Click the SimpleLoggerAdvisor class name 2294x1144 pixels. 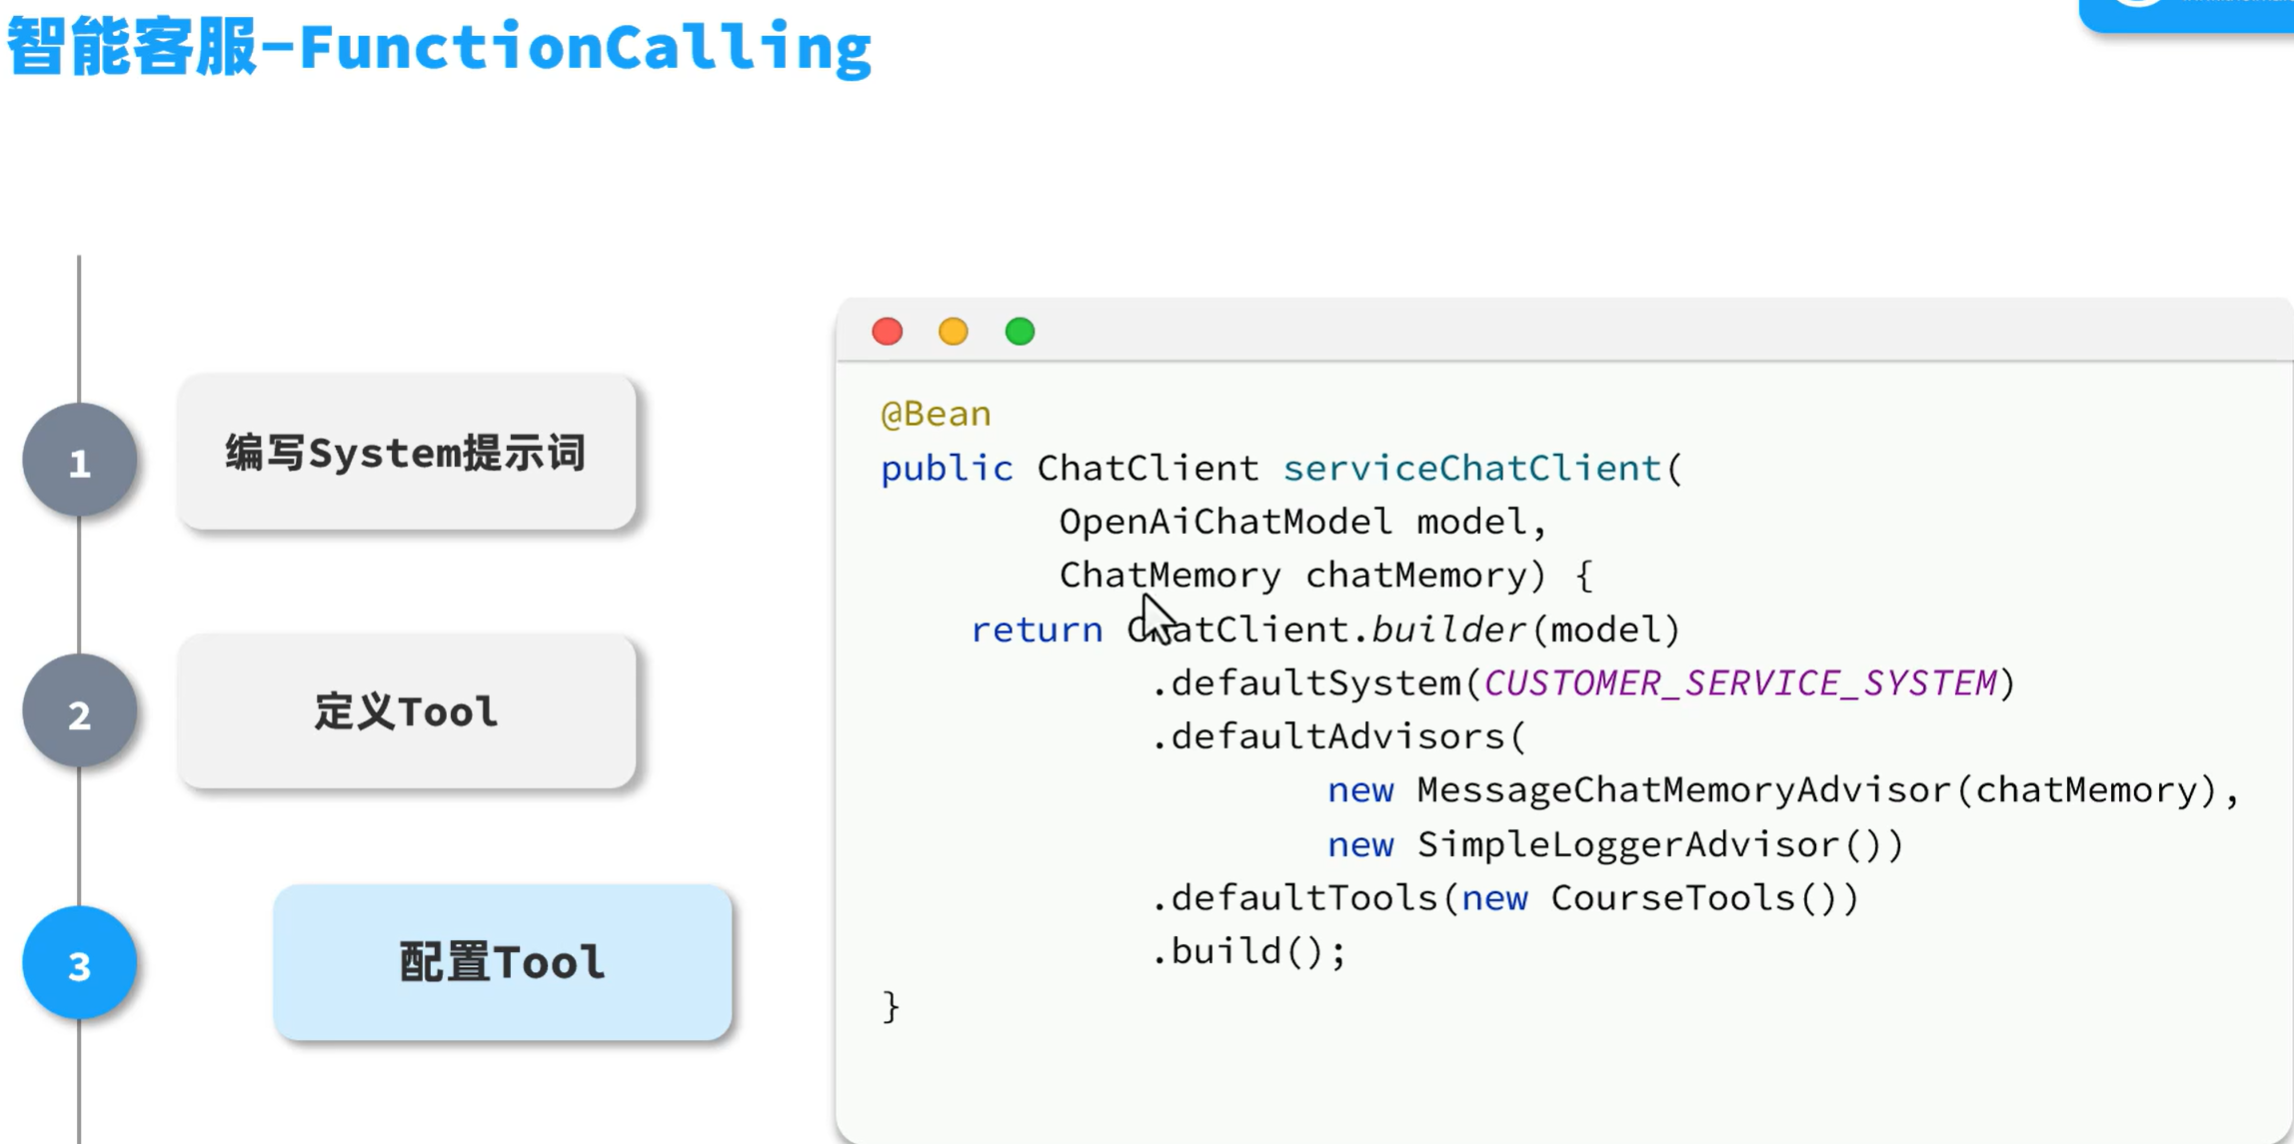(1628, 844)
